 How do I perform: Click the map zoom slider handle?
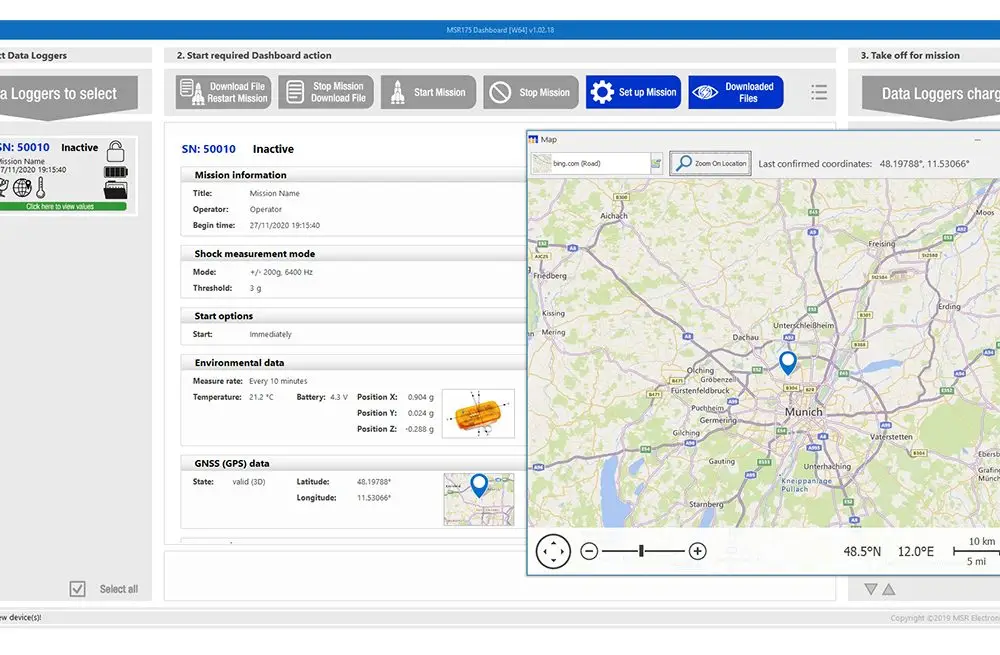coord(642,551)
